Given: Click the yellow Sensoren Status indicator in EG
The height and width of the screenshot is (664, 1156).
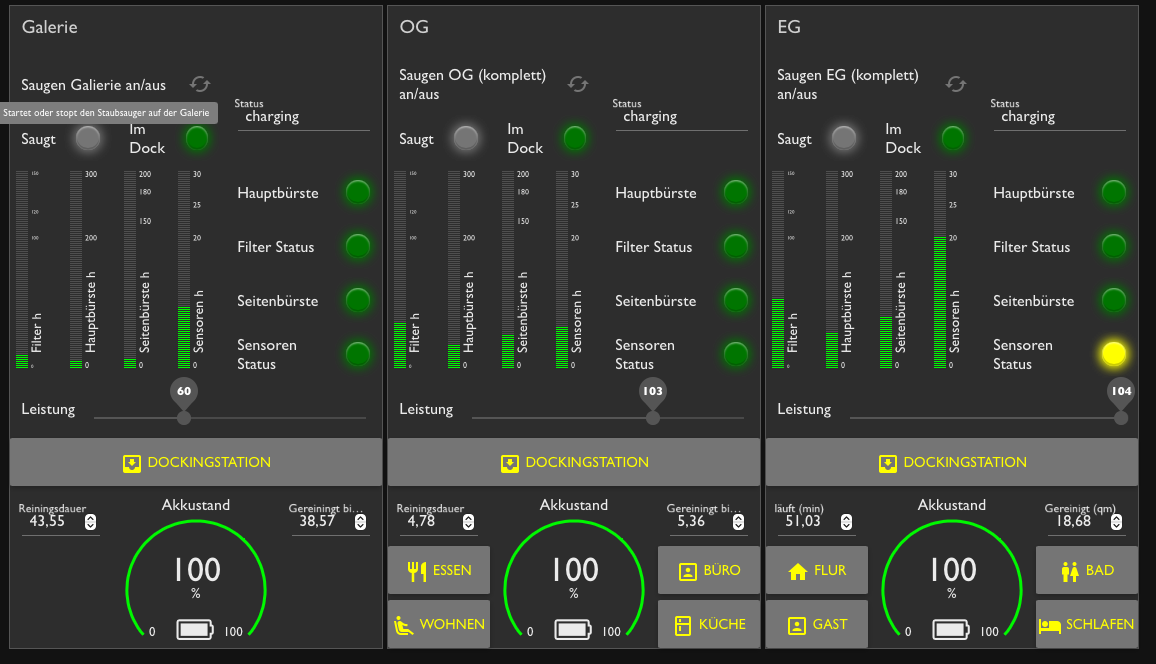Looking at the screenshot, I should 1113,353.
